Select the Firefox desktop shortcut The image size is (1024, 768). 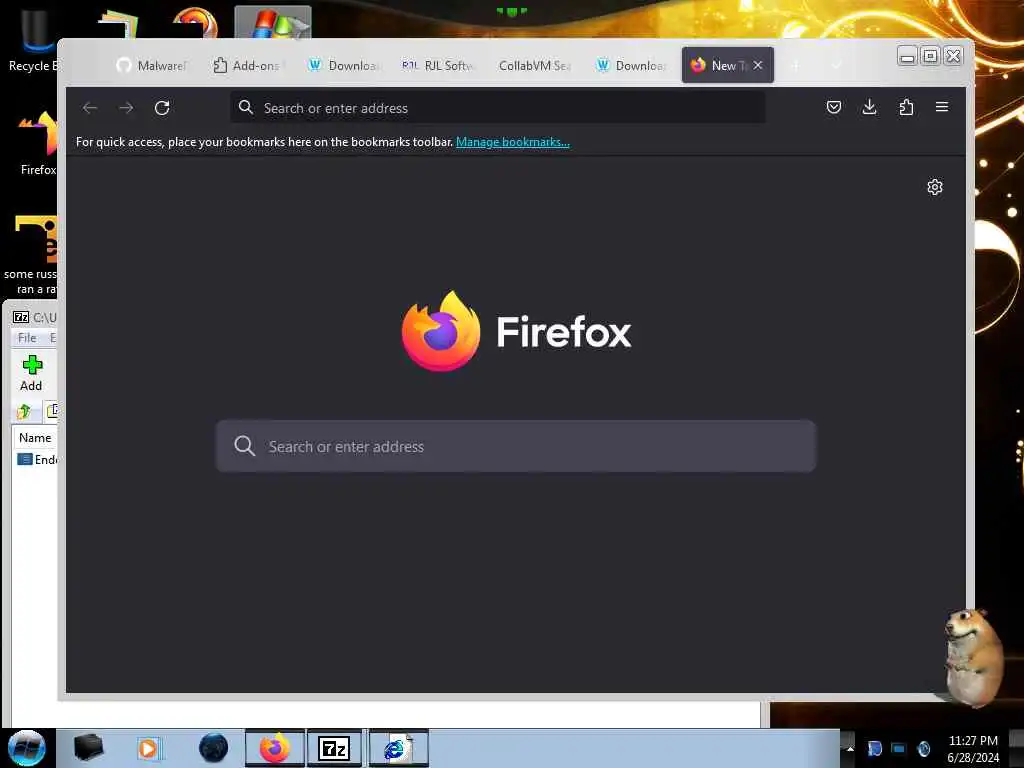click(38, 143)
